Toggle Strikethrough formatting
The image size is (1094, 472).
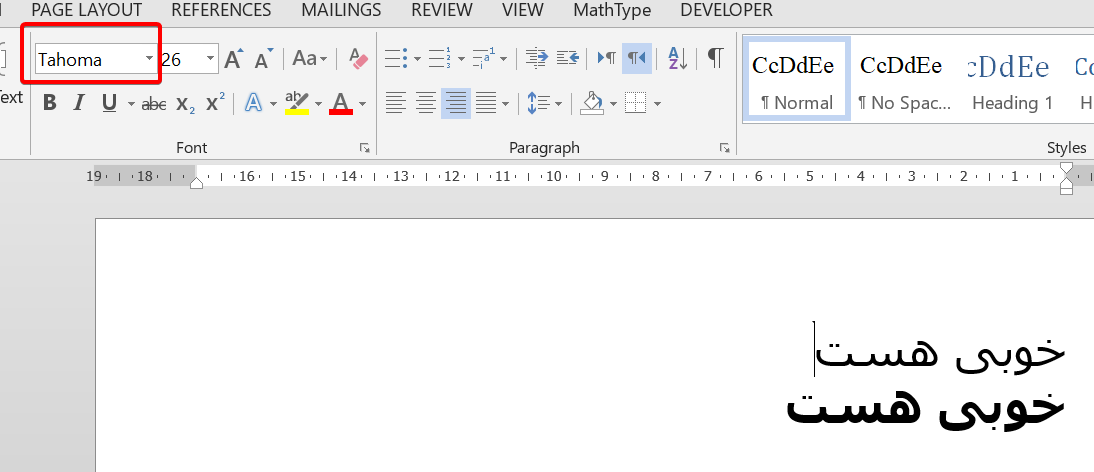(x=153, y=104)
